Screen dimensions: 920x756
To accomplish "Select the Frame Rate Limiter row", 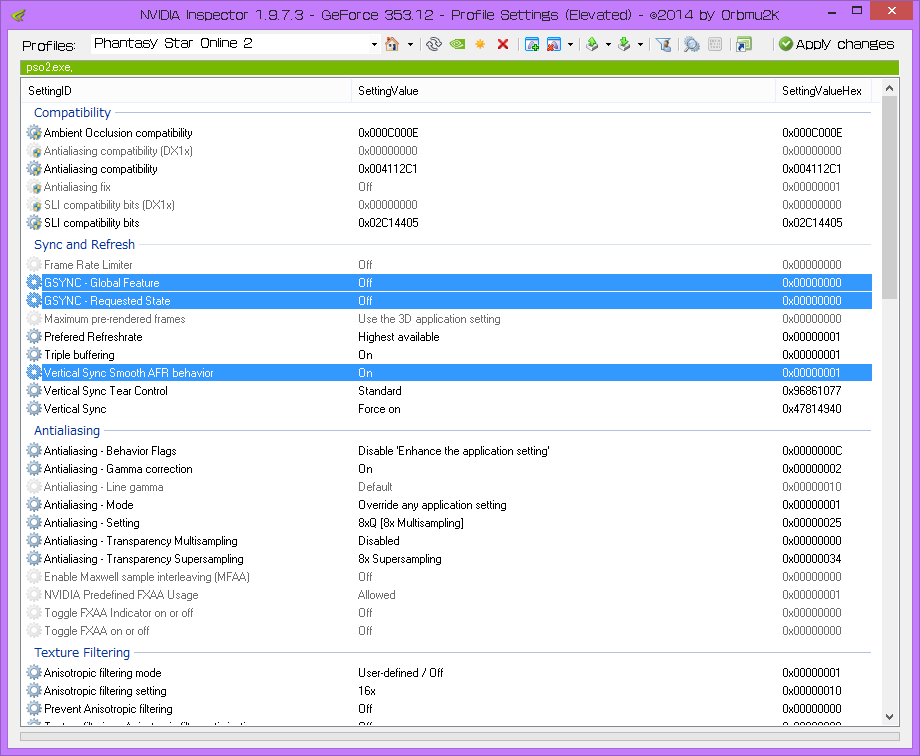I will (x=449, y=265).
